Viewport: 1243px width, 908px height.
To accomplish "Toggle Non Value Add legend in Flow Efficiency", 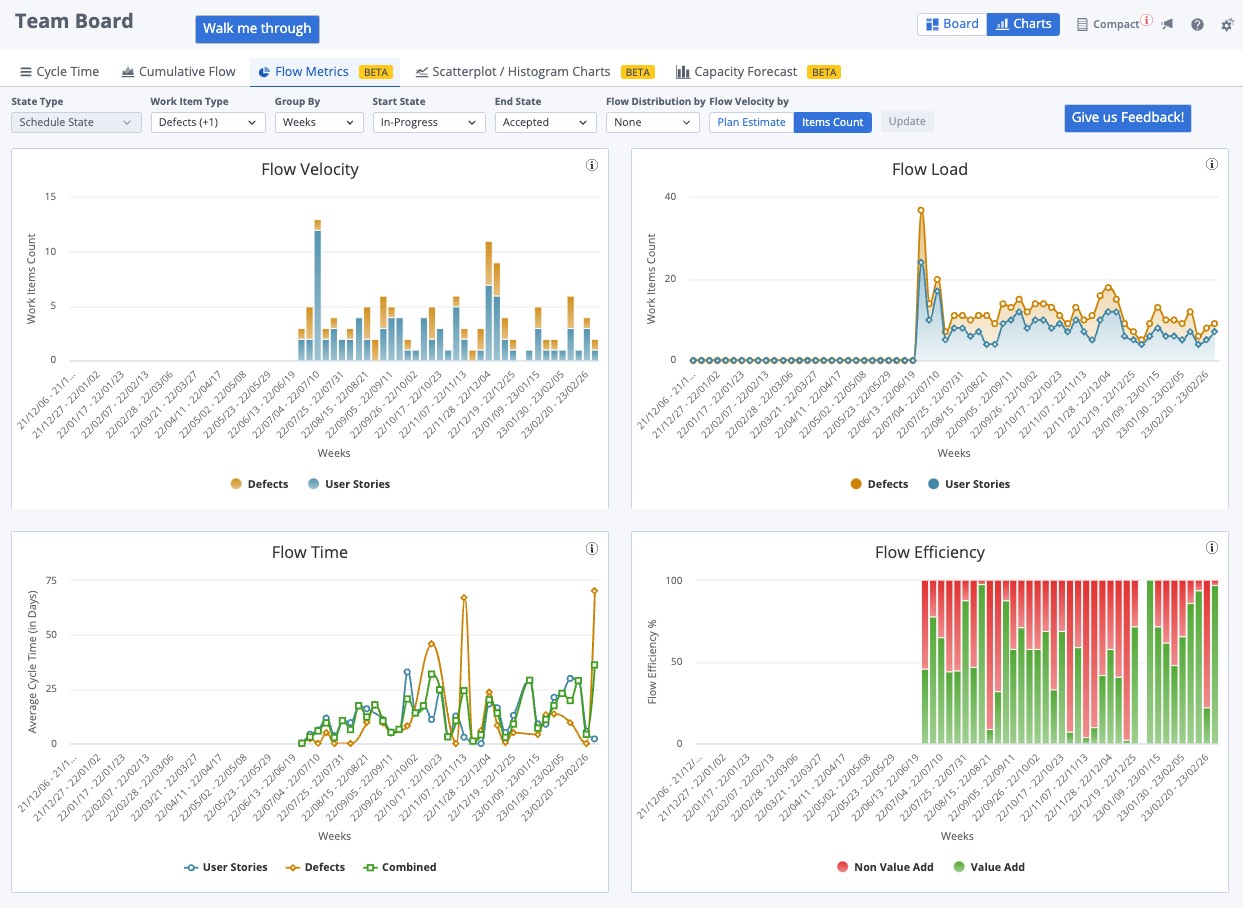I will coord(841,867).
